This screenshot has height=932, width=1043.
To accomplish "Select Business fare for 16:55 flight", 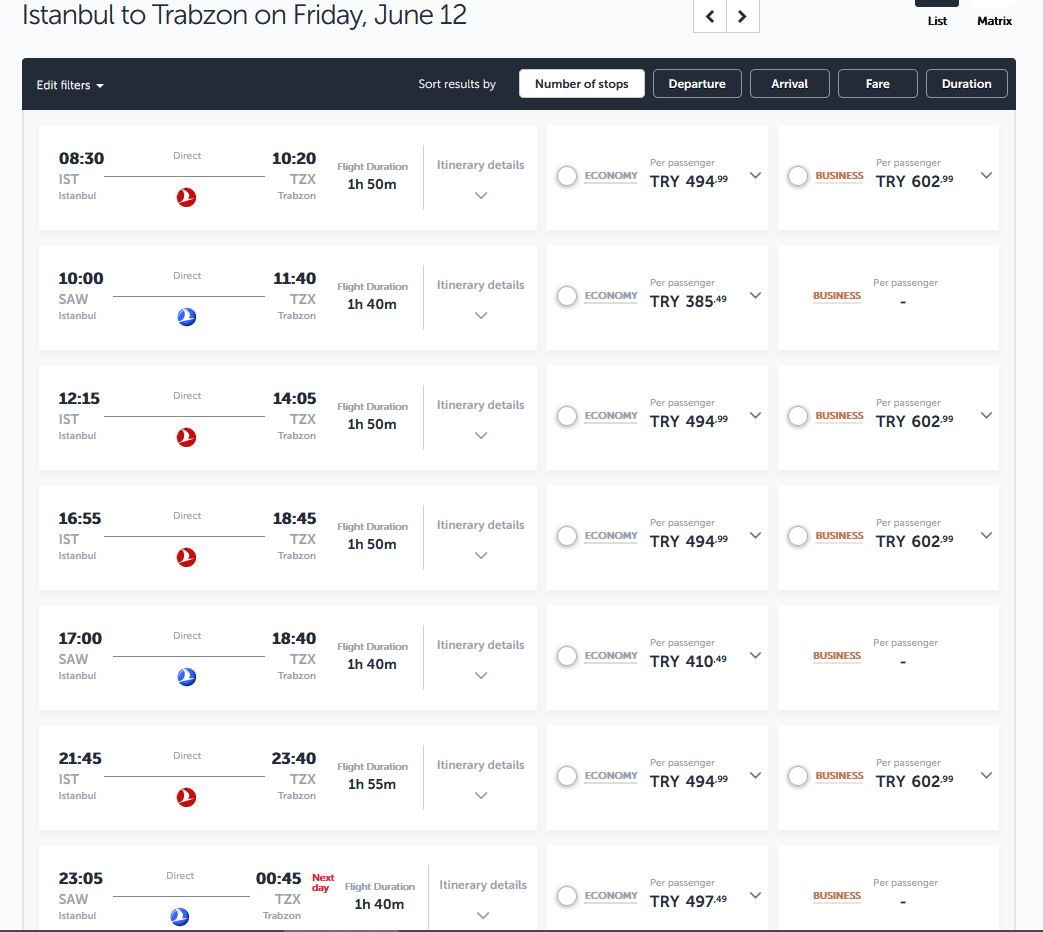I will tap(798, 536).
